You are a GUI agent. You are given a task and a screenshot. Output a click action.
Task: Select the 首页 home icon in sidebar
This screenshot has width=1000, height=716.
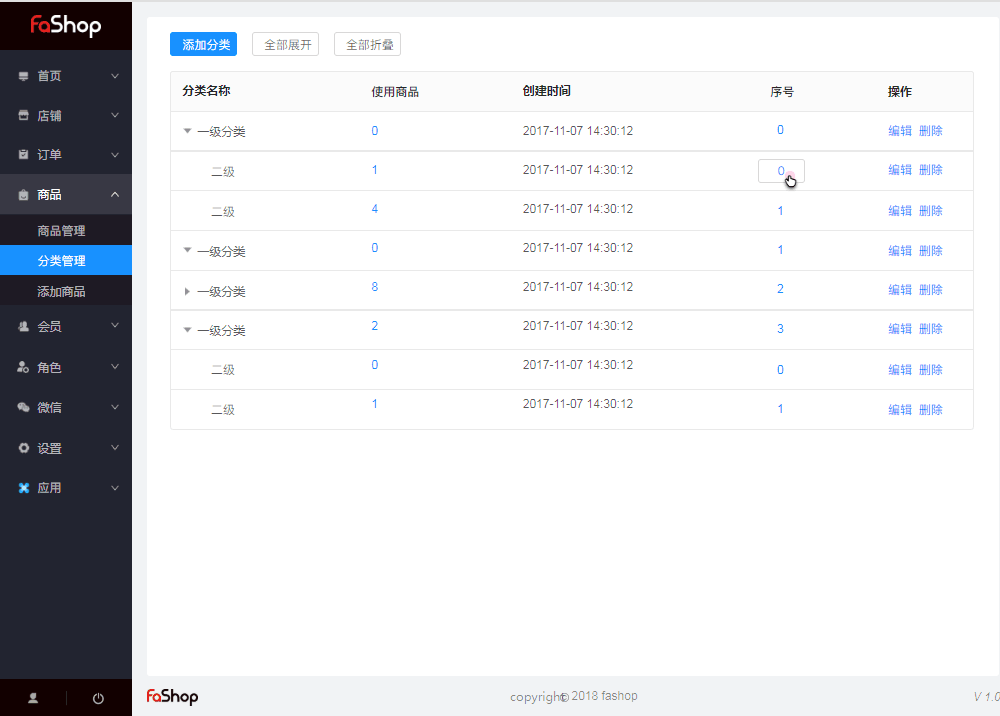22,75
